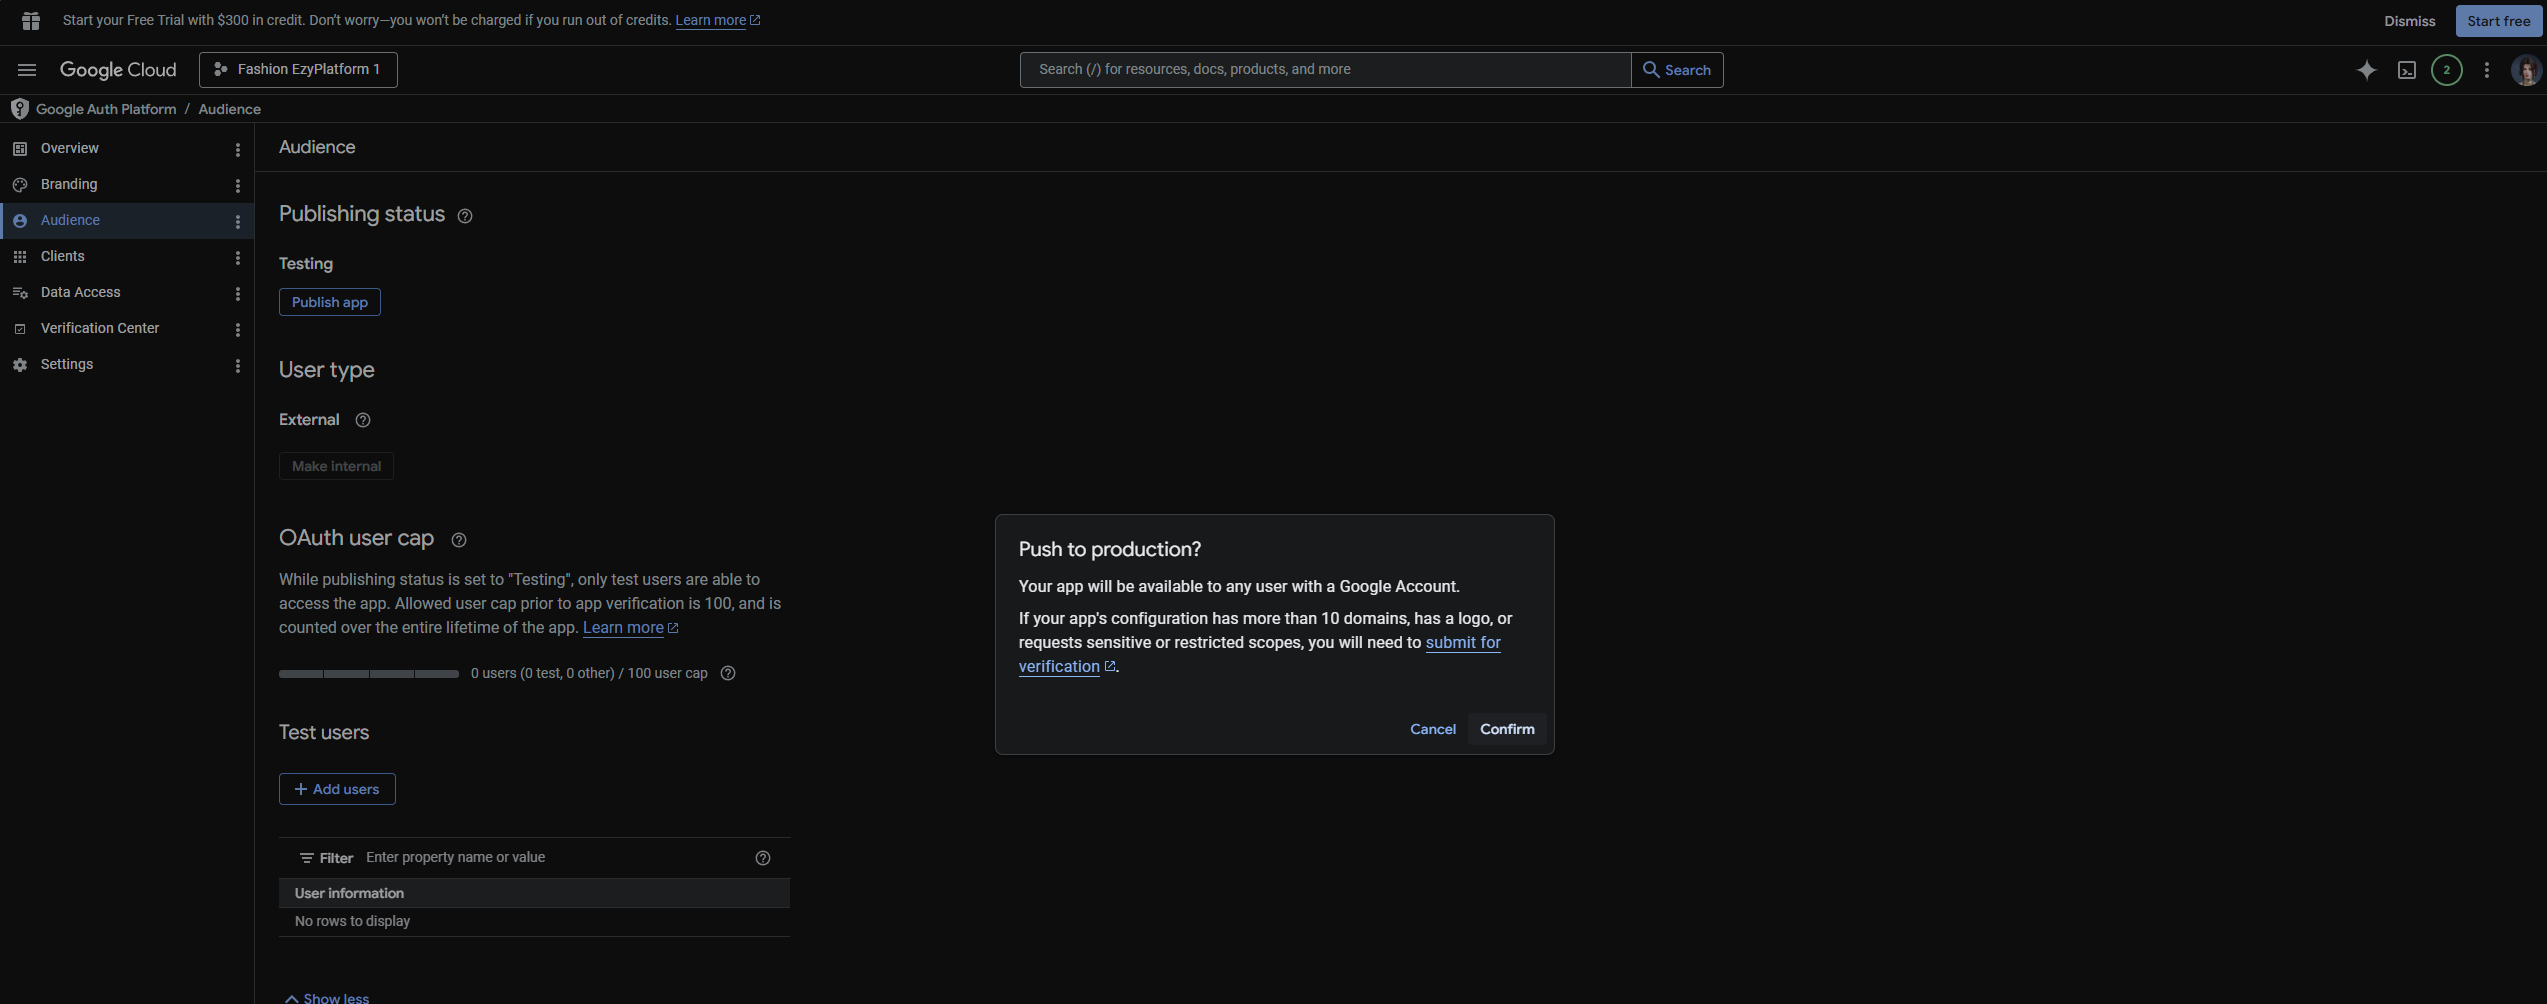
Task: Open notifications badge showing 2
Action: 2446,70
